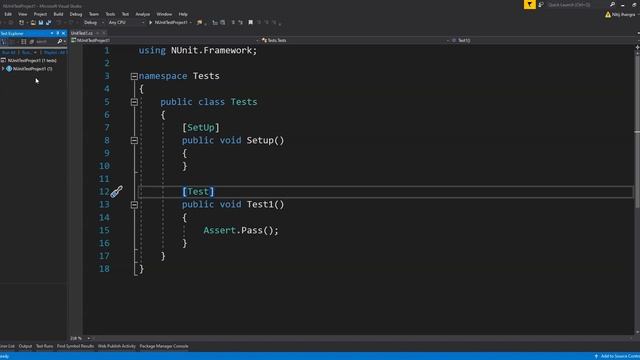Click the account warning triangle icon
This screenshot has width=640, height=360.
(608, 15)
